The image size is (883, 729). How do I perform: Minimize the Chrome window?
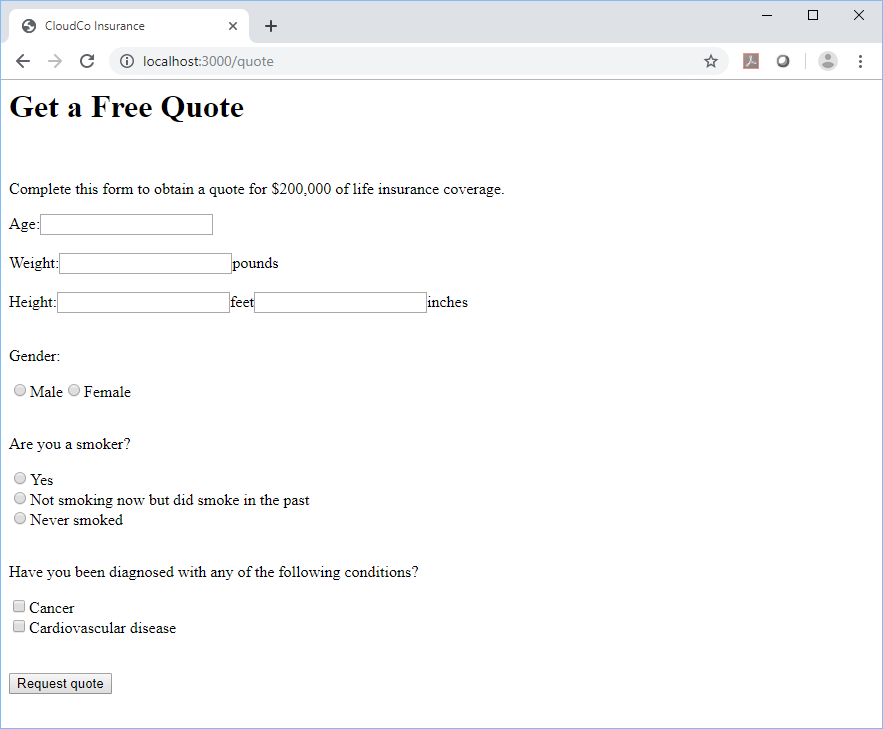click(766, 15)
